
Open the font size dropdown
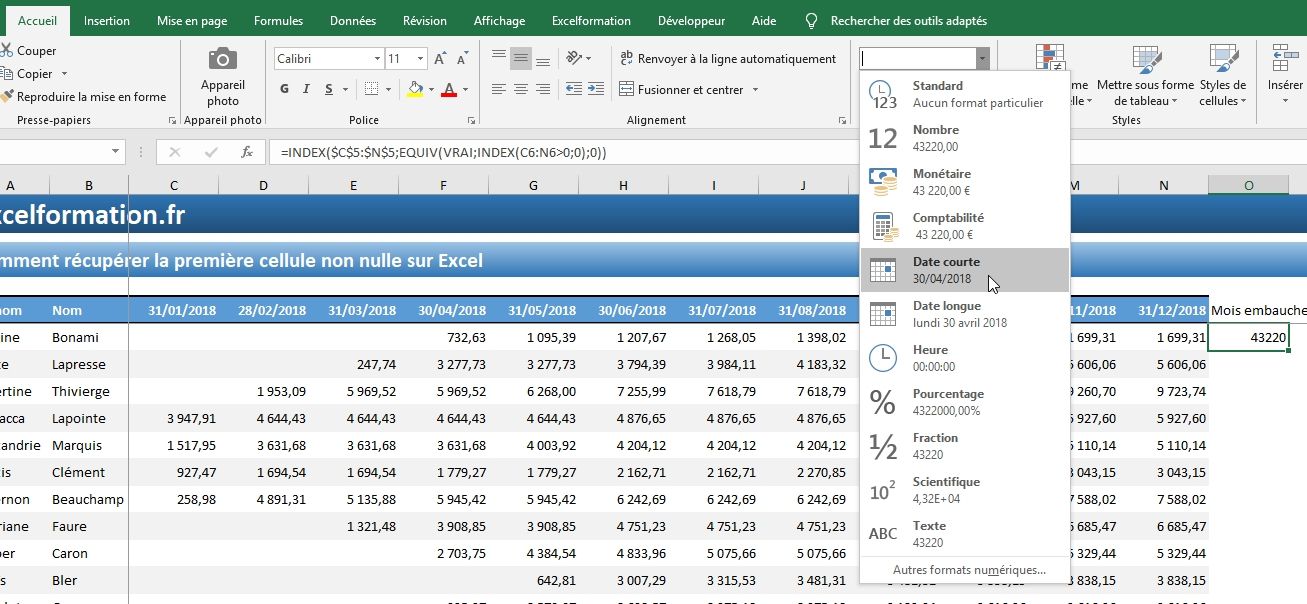tap(421, 58)
